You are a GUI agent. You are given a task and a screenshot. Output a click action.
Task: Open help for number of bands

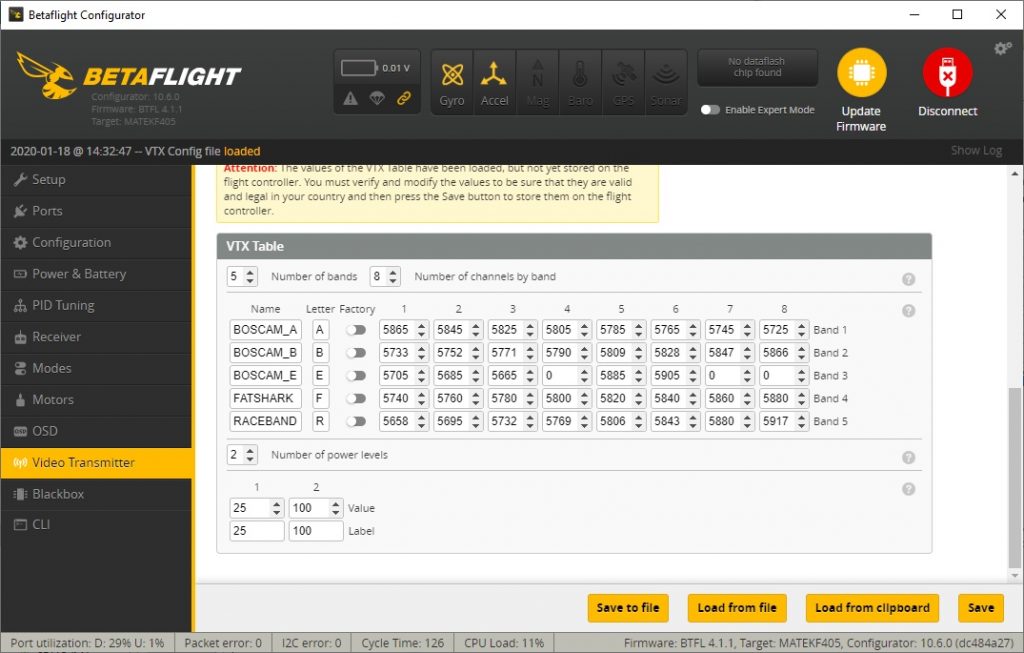pos(908,279)
